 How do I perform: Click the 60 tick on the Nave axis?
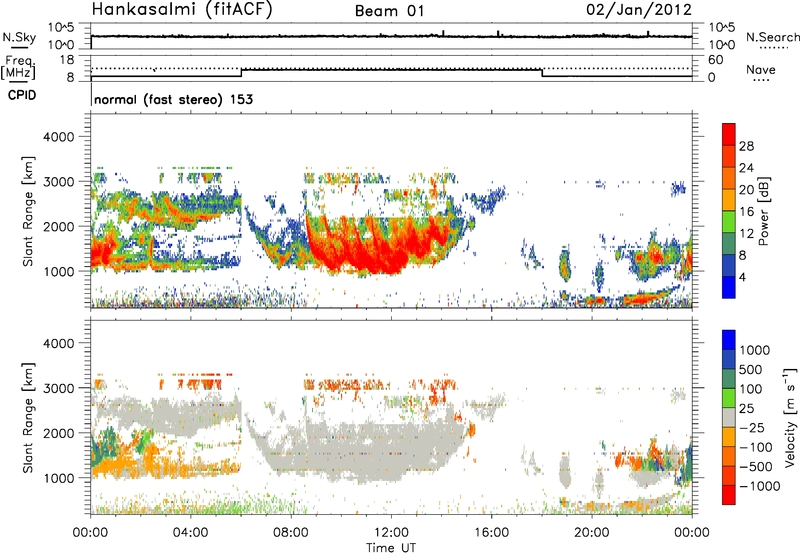[x=715, y=60]
